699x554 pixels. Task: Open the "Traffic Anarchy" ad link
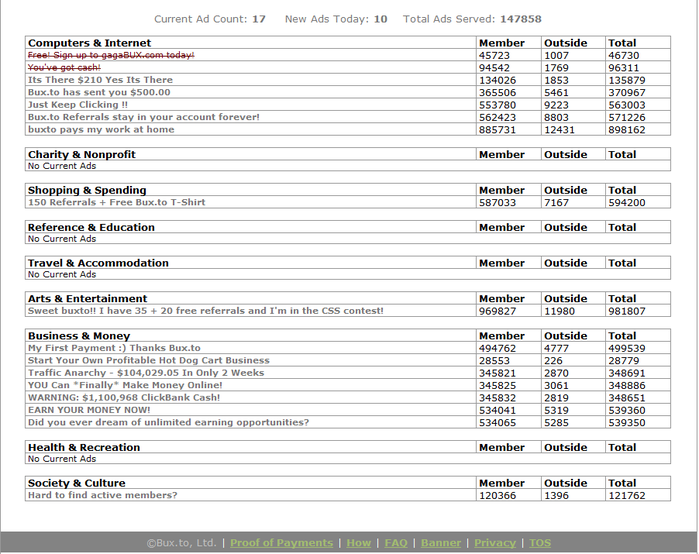tap(146, 373)
